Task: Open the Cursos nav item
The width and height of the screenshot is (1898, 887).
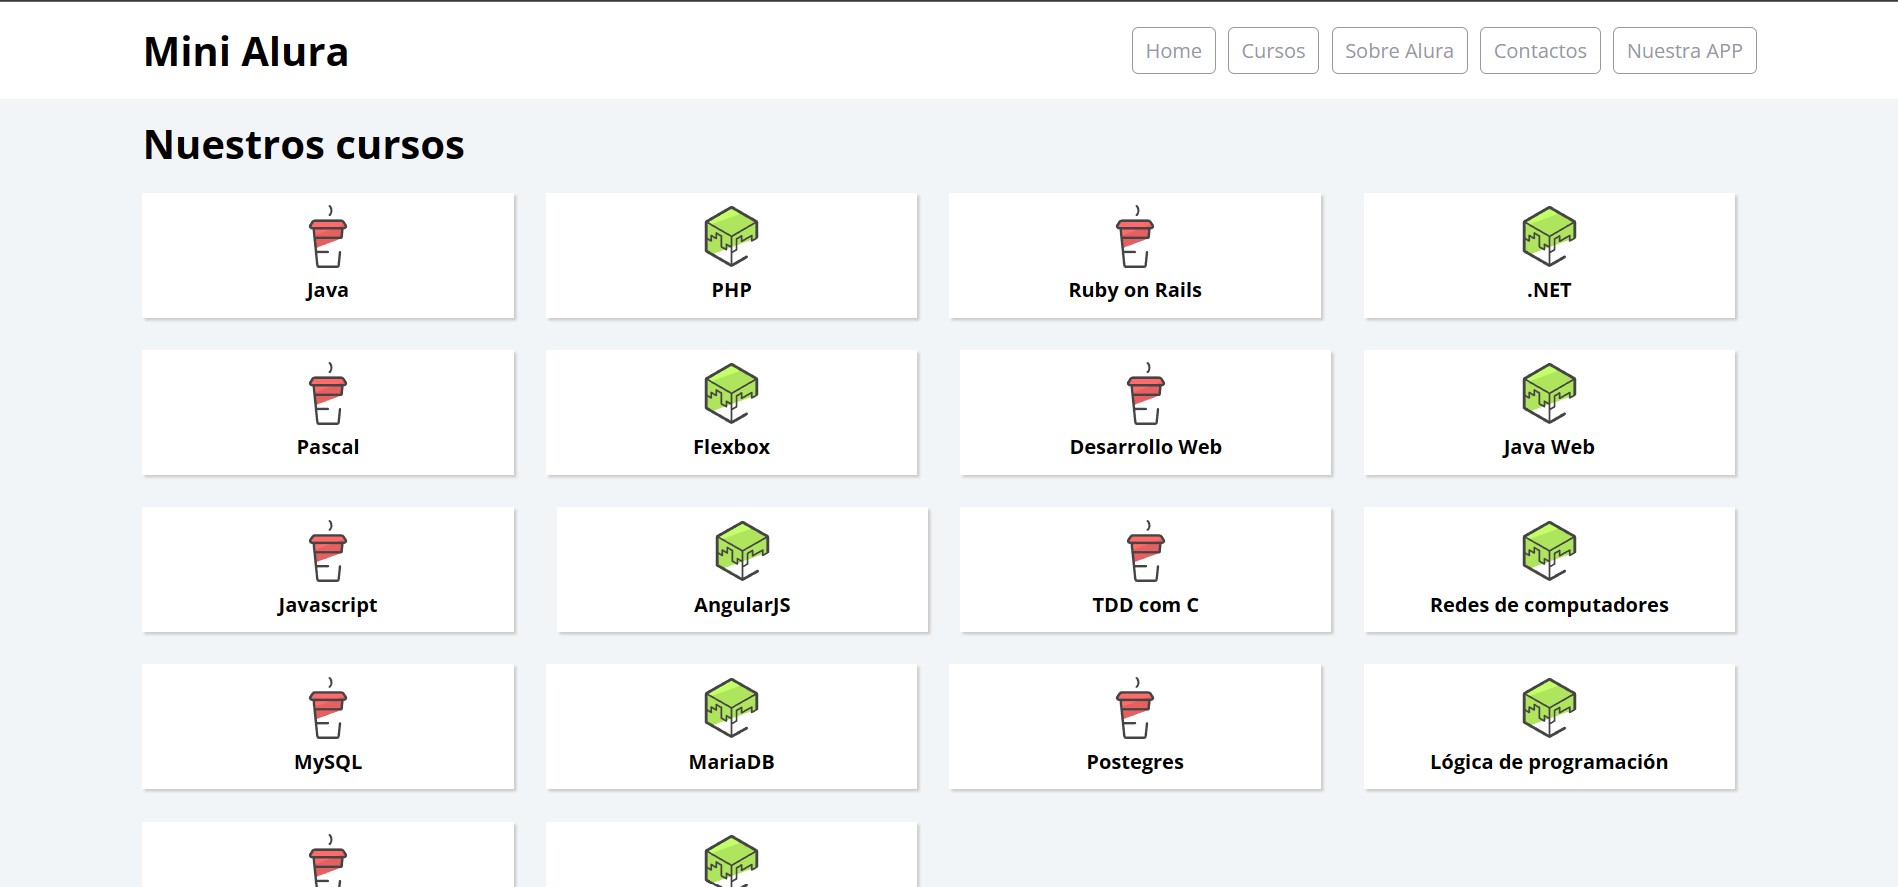Action: click(1273, 51)
